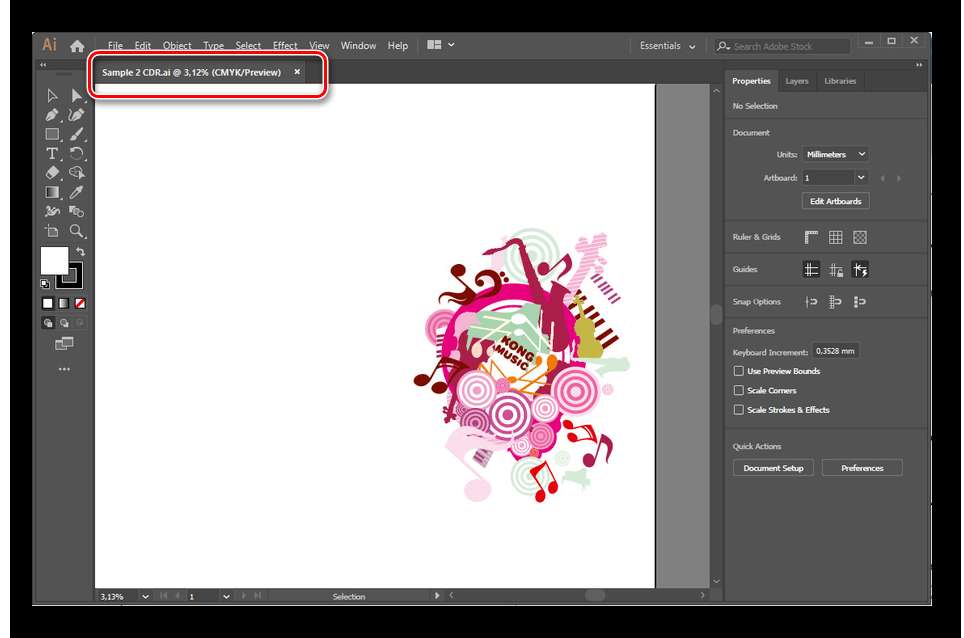
Task: Choose the Eyedropper tool
Action: [x=76, y=192]
